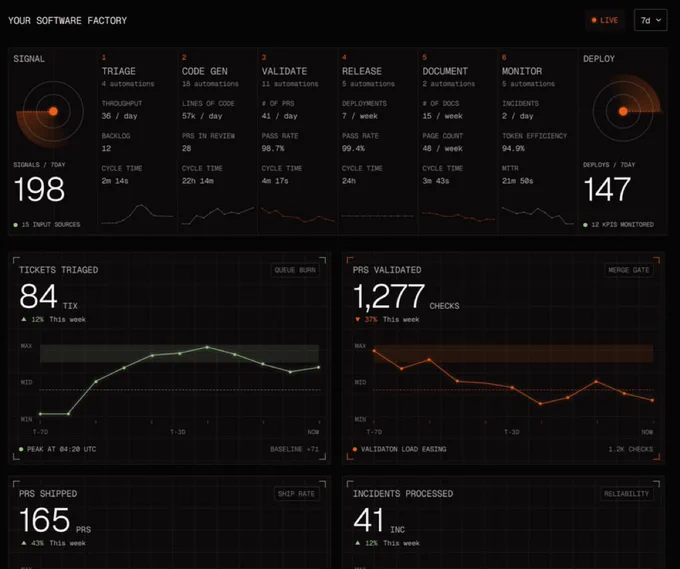The image size is (680, 569).
Task: Click the LIVE status indicator
Action: 605,20
